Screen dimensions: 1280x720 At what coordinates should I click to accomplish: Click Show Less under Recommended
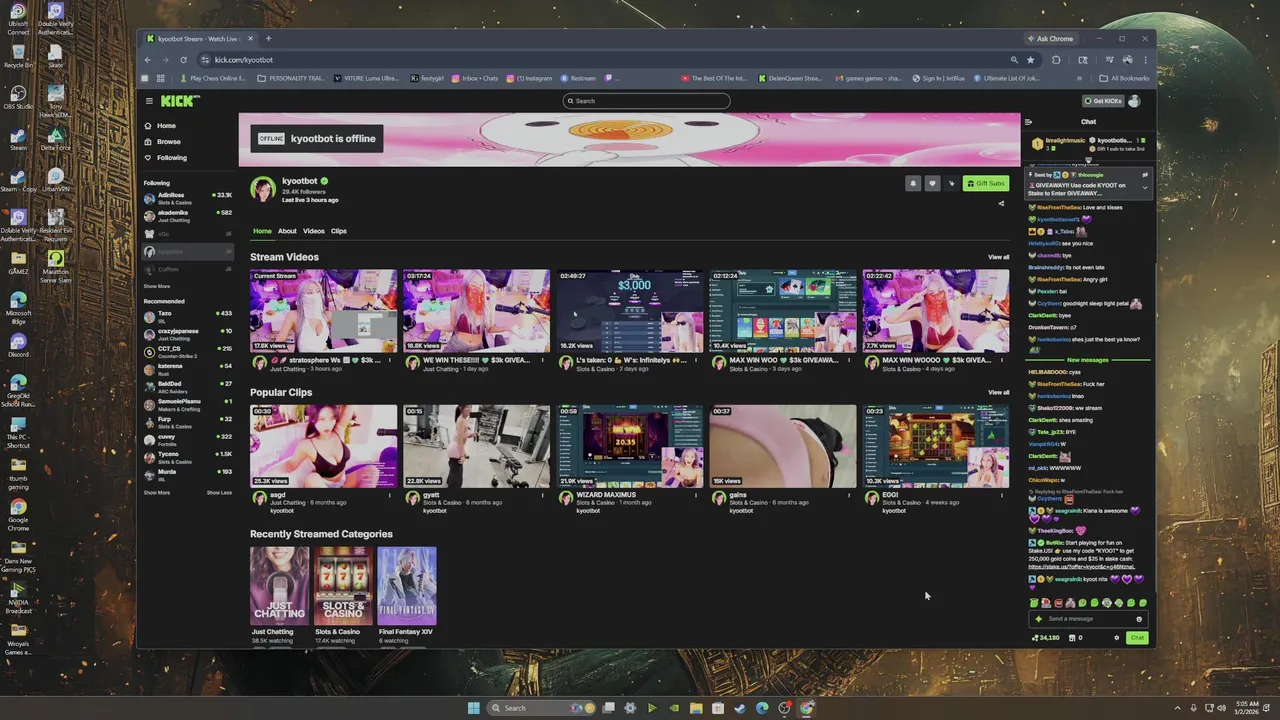click(x=219, y=492)
